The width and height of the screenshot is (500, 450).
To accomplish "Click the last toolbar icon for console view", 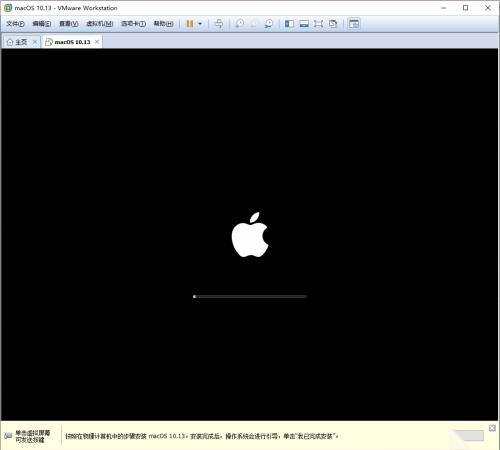I will (x=354, y=24).
